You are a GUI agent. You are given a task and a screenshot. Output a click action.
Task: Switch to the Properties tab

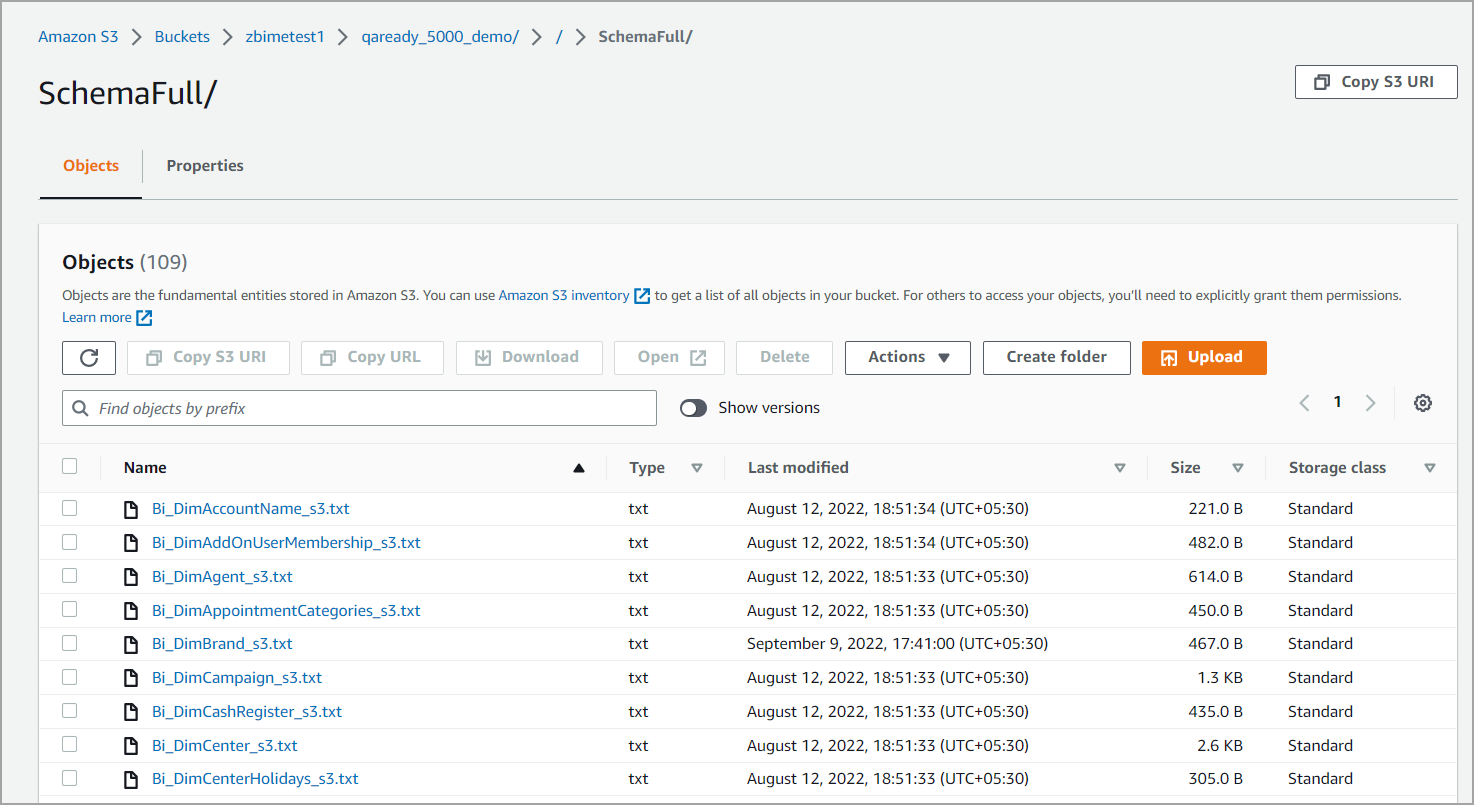(x=205, y=166)
